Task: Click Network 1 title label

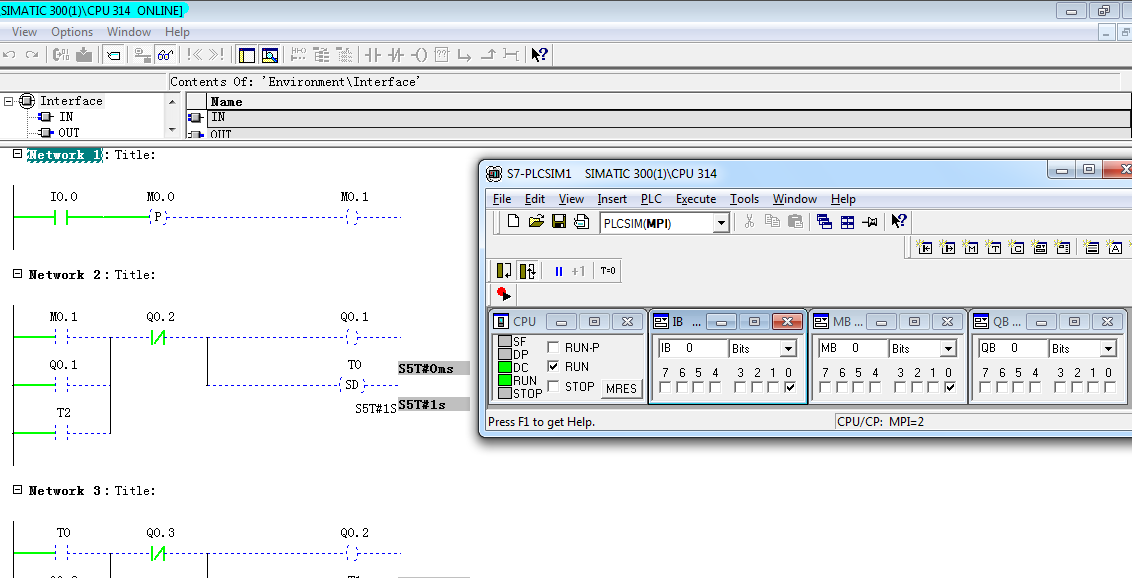Action: (x=65, y=155)
